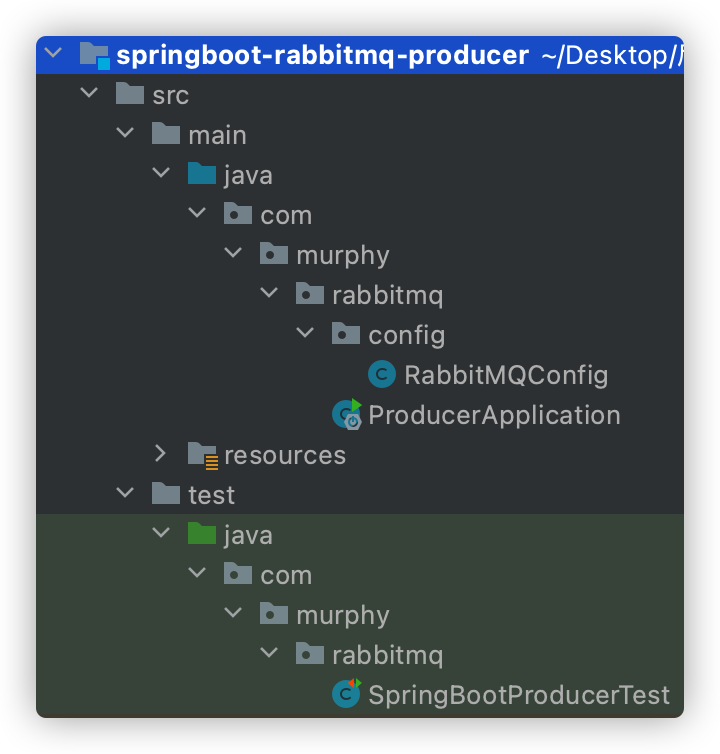720x754 pixels.
Task: Click the RabbitMQConfig class icon
Action: tap(382, 375)
